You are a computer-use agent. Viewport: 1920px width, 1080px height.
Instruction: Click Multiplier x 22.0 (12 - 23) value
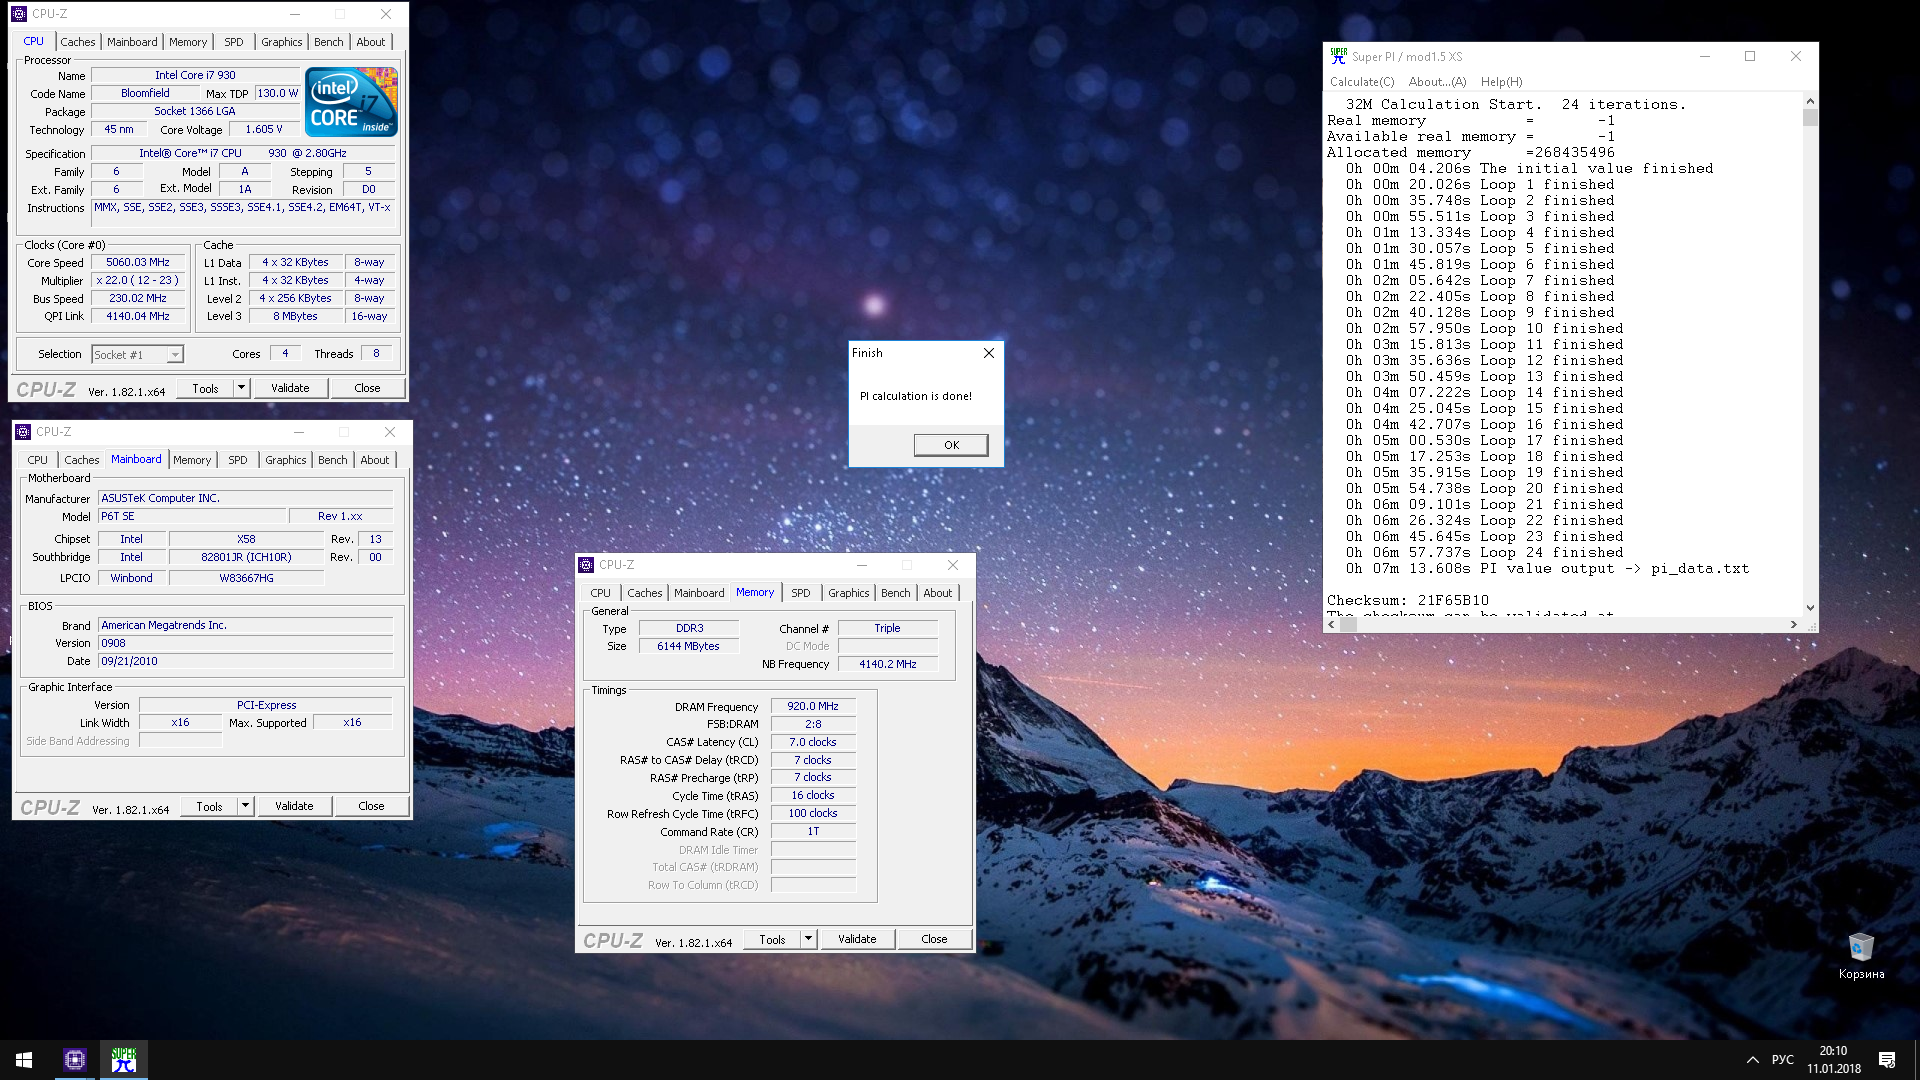pos(138,280)
